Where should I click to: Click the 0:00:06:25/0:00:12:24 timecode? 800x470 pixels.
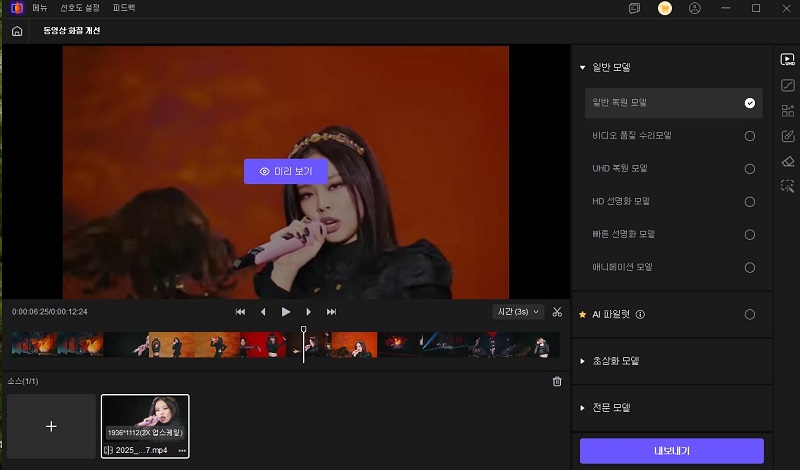coord(49,312)
